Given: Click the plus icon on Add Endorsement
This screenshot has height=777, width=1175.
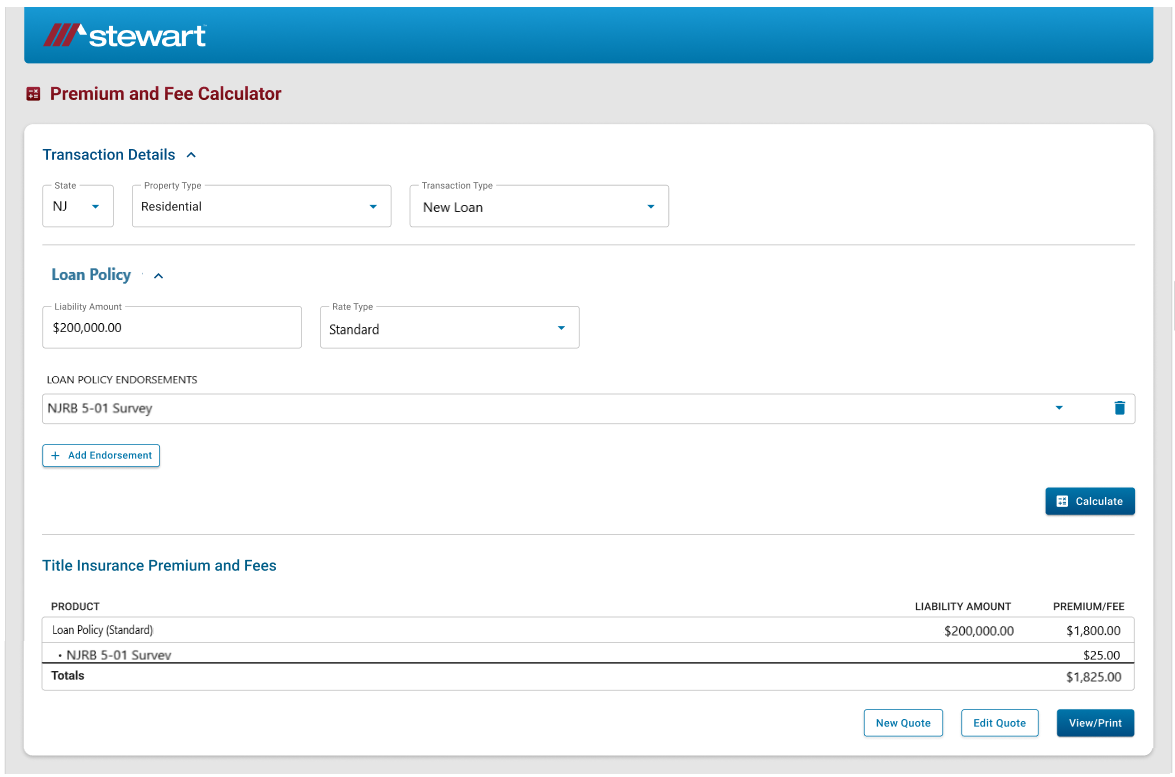Looking at the screenshot, I should pyautogui.click(x=56, y=455).
